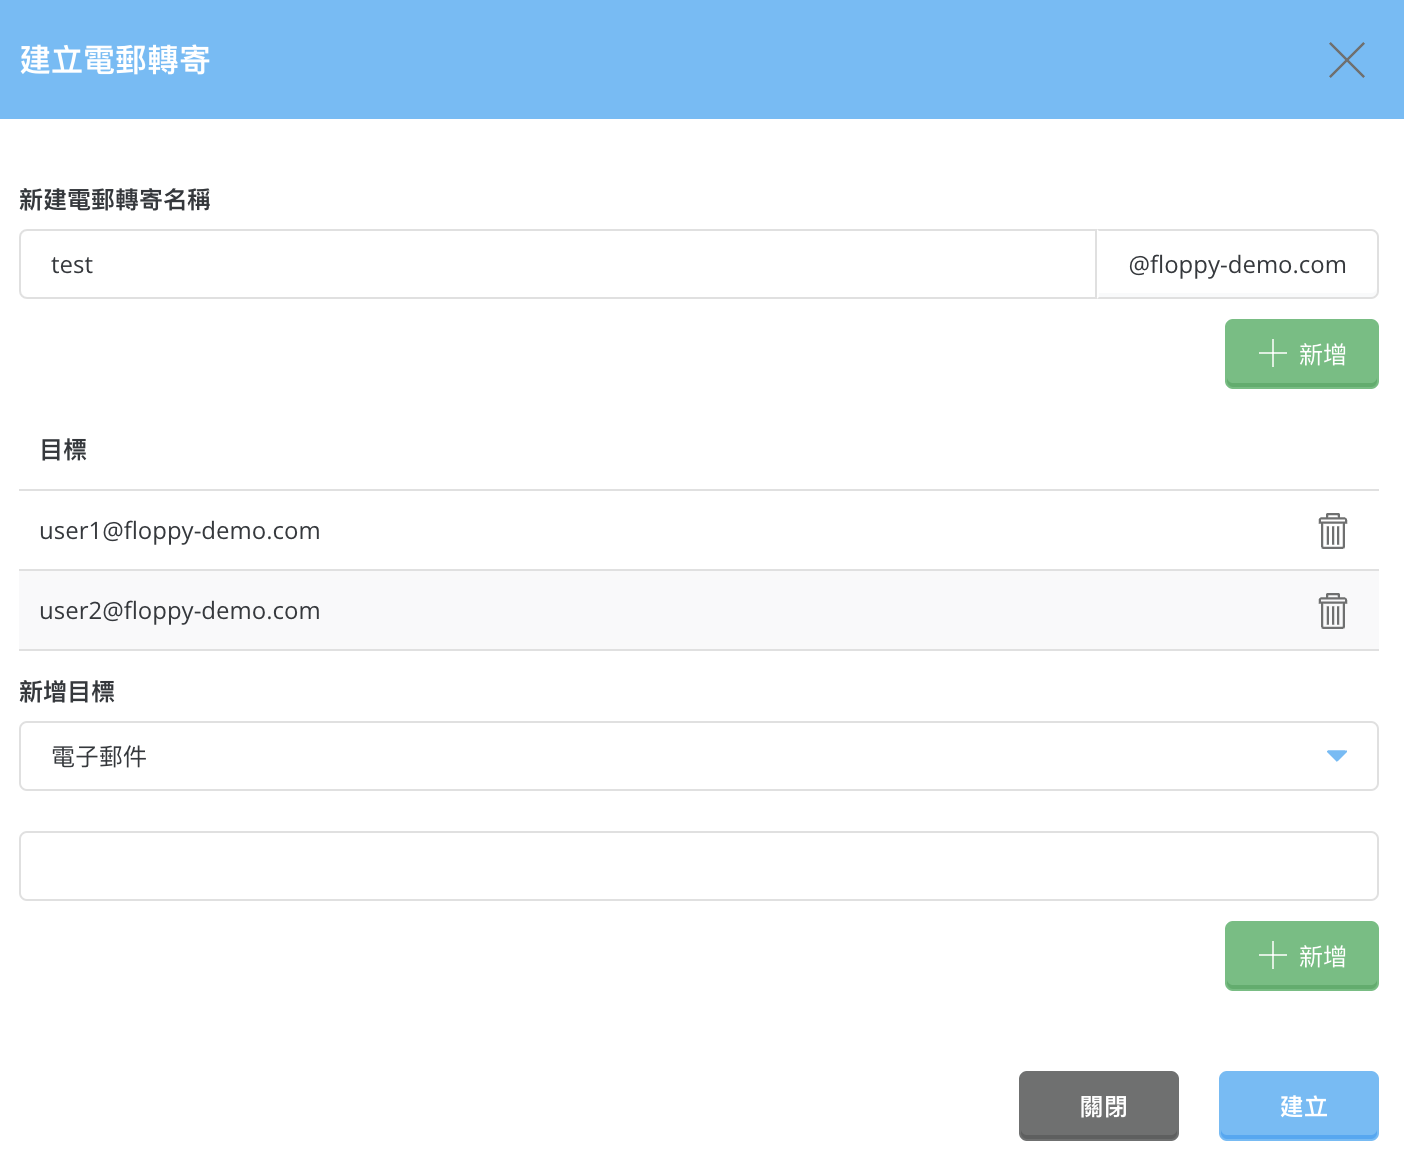
Task: Click plus icon of the lower 新增 button
Action: click(1272, 956)
